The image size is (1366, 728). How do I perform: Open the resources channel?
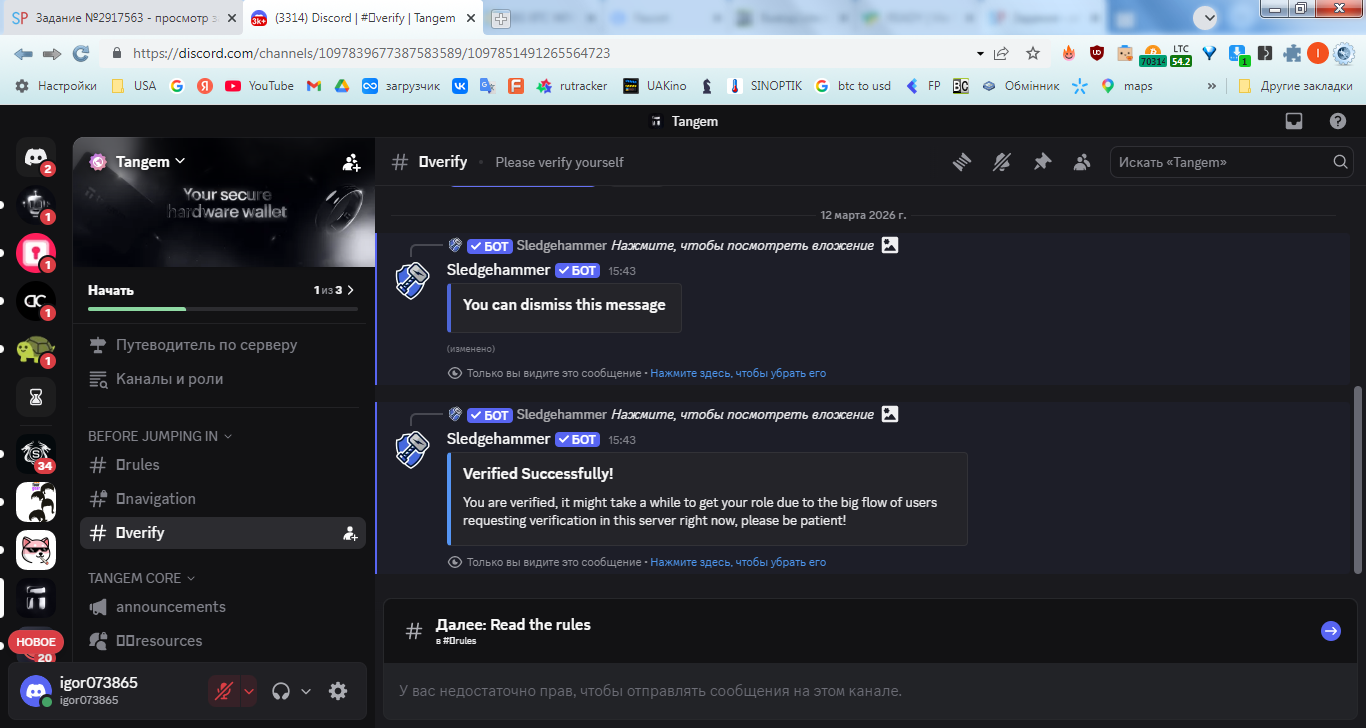pos(223,641)
